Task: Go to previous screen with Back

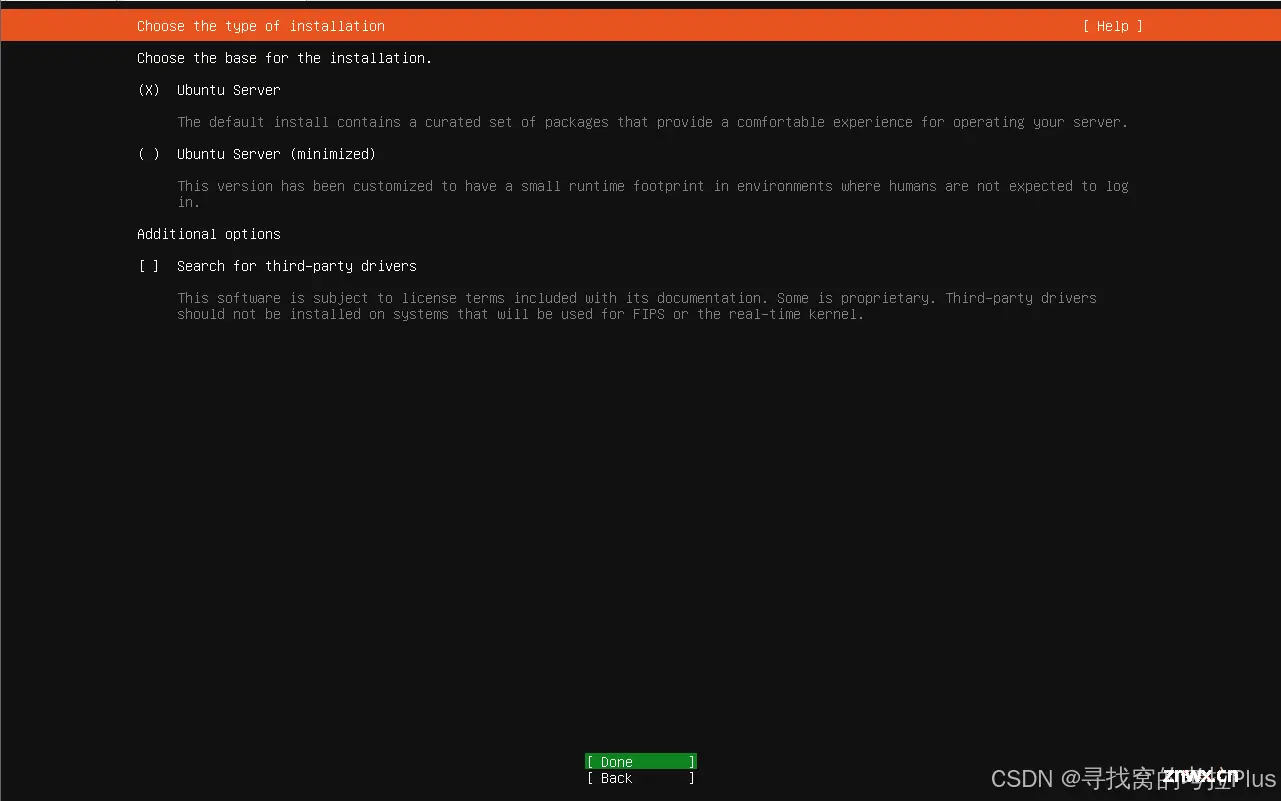Action: [641, 778]
